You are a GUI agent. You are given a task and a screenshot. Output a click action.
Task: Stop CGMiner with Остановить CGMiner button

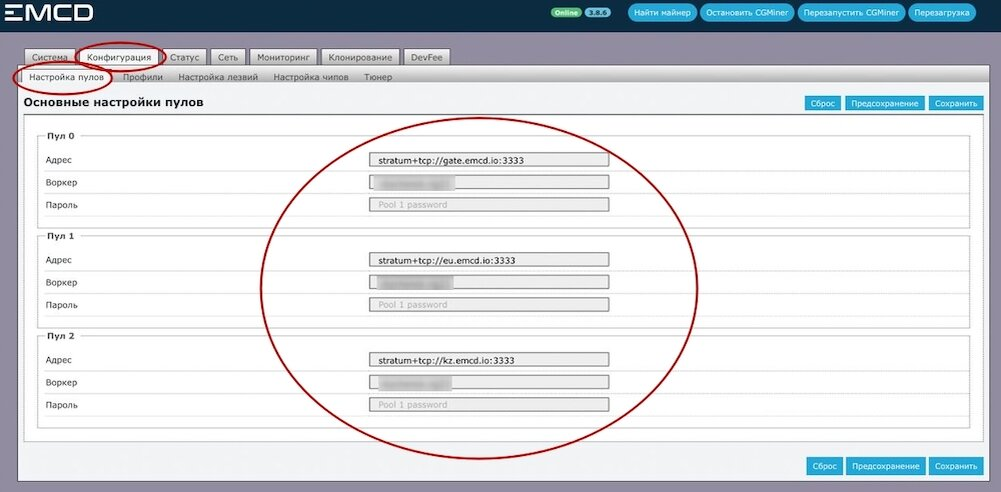(748, 13)
